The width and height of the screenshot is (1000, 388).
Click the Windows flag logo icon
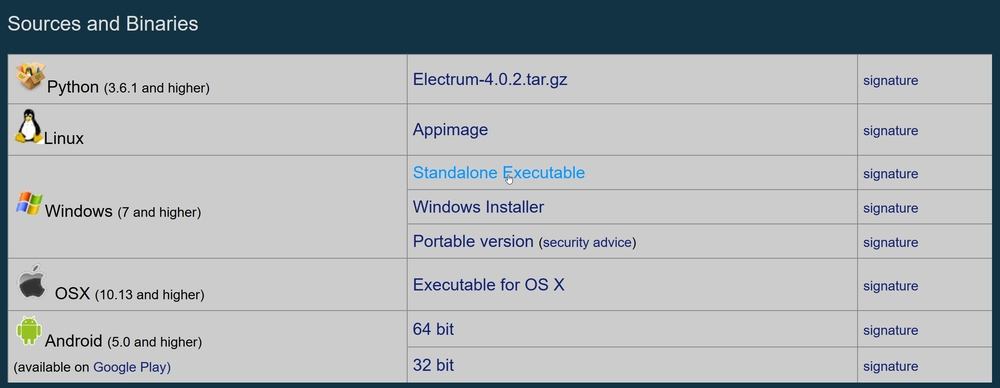pos(29,204)
